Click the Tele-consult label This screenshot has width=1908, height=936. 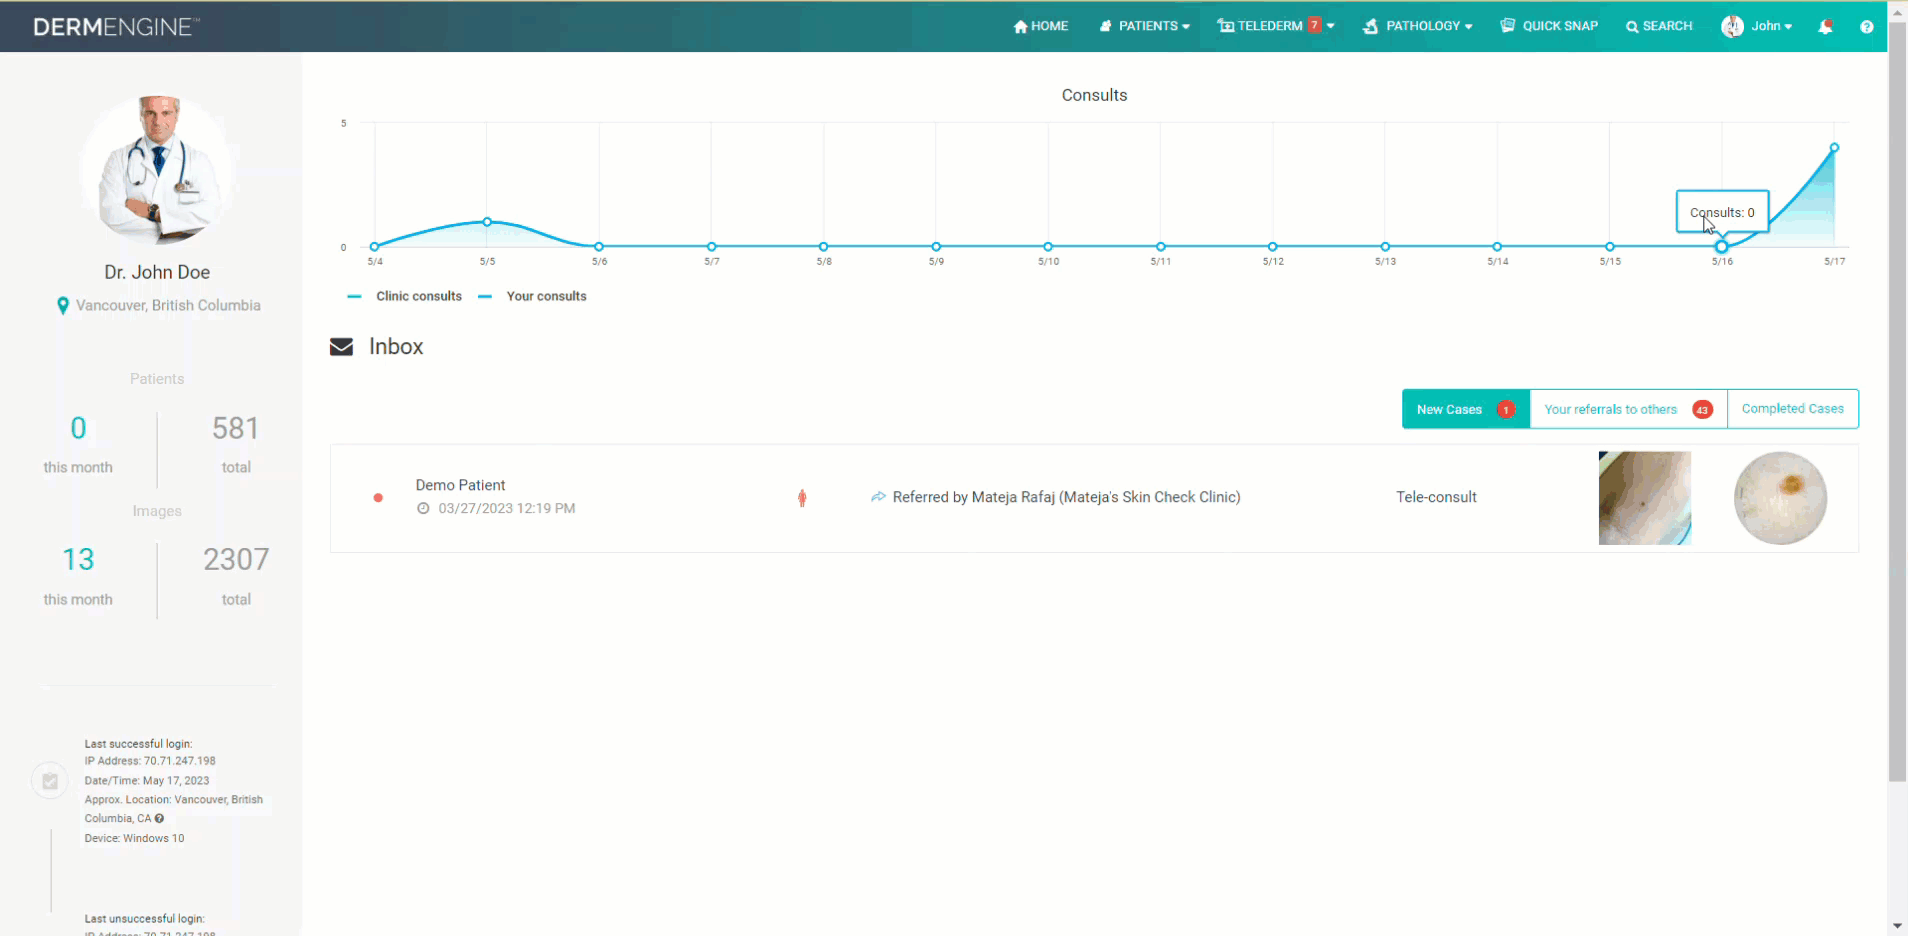[x=1436, y=497]
